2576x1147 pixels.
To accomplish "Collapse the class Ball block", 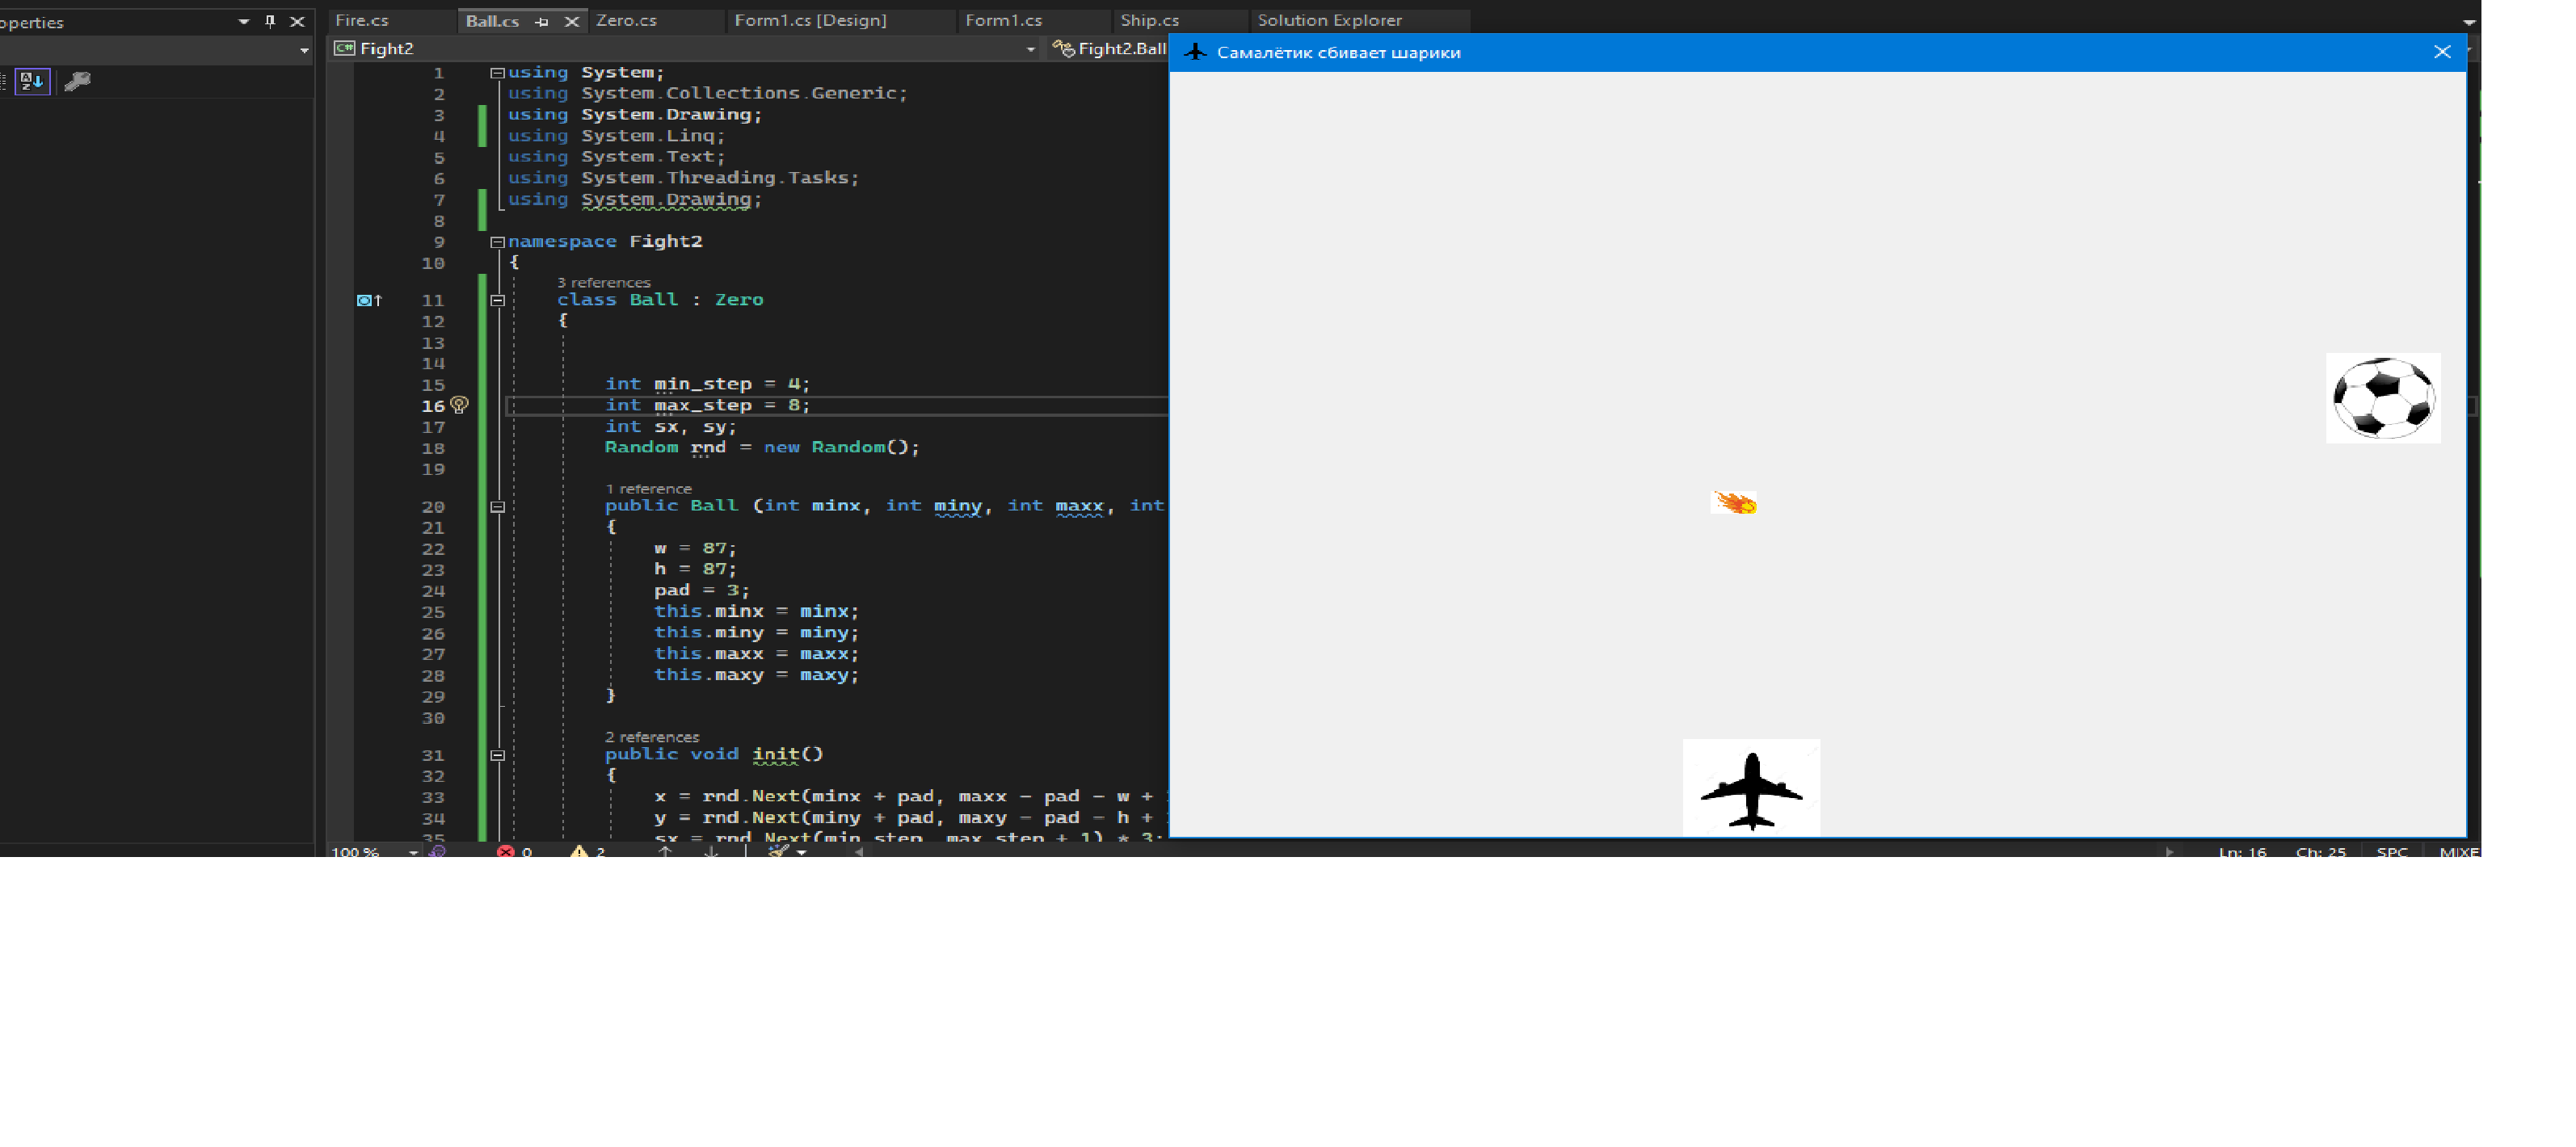I will coord(497,300).
